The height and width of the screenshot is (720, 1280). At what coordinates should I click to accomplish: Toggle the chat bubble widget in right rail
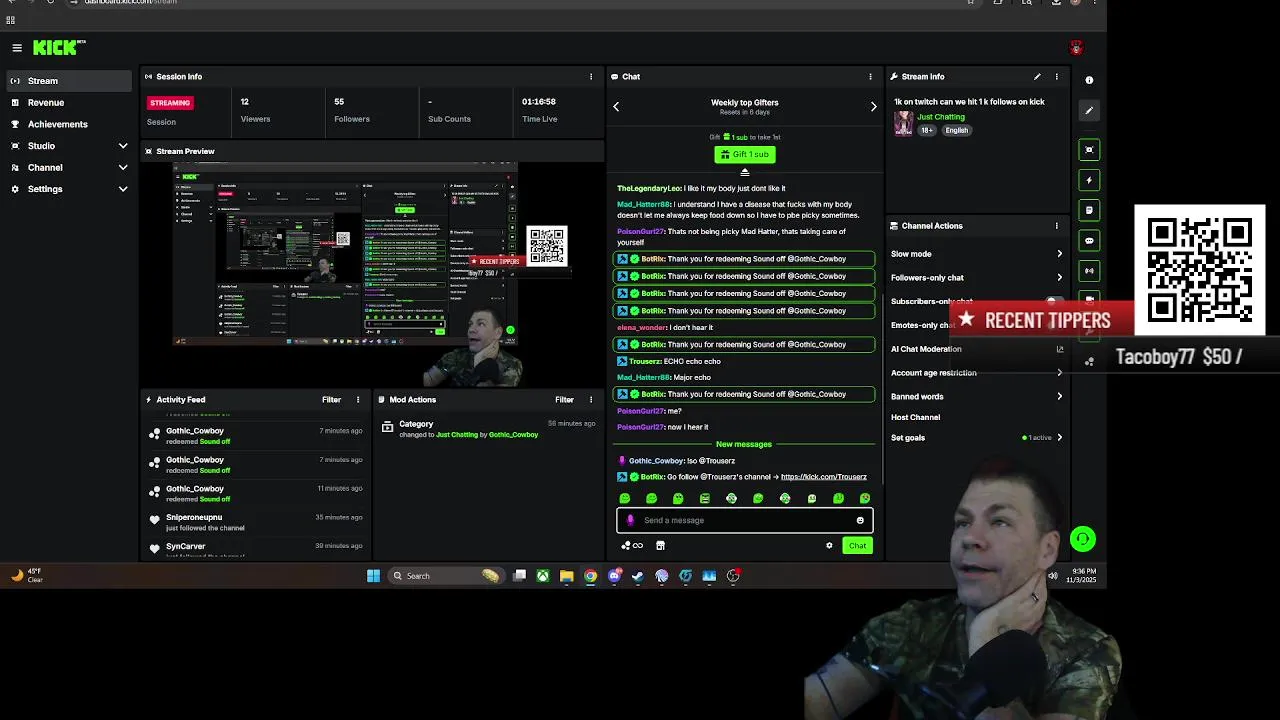1089,240
